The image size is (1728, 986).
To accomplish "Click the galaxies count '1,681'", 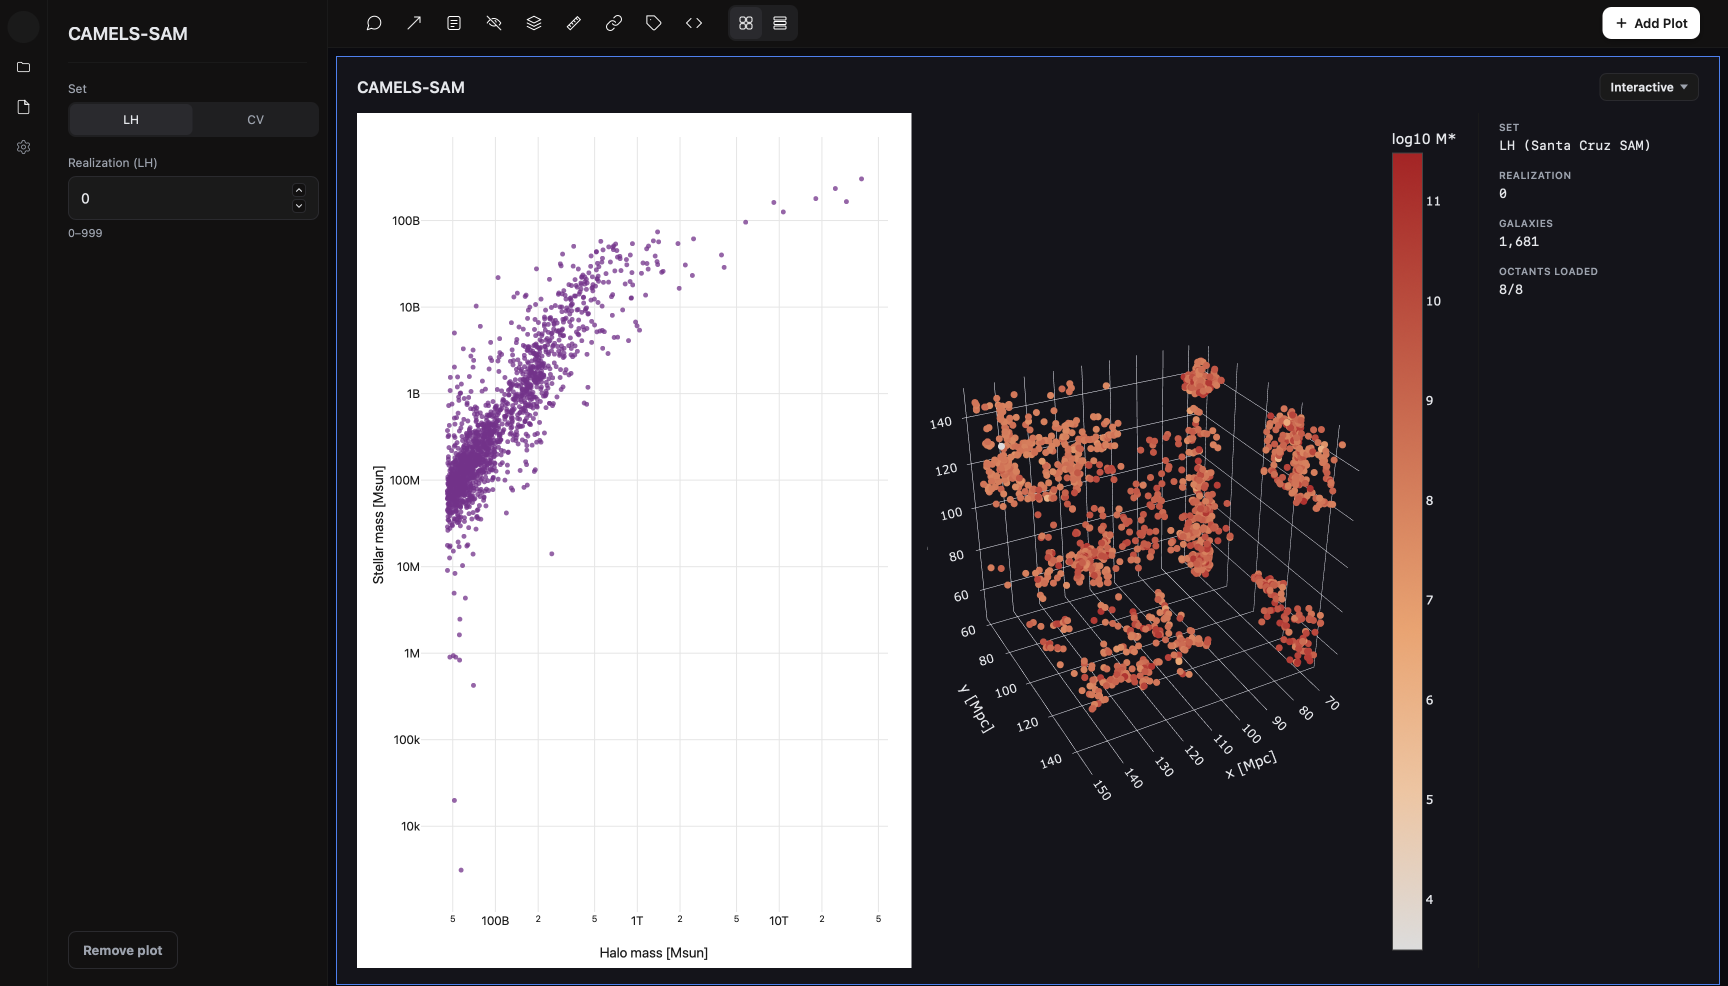I will tap(1519, 241).
